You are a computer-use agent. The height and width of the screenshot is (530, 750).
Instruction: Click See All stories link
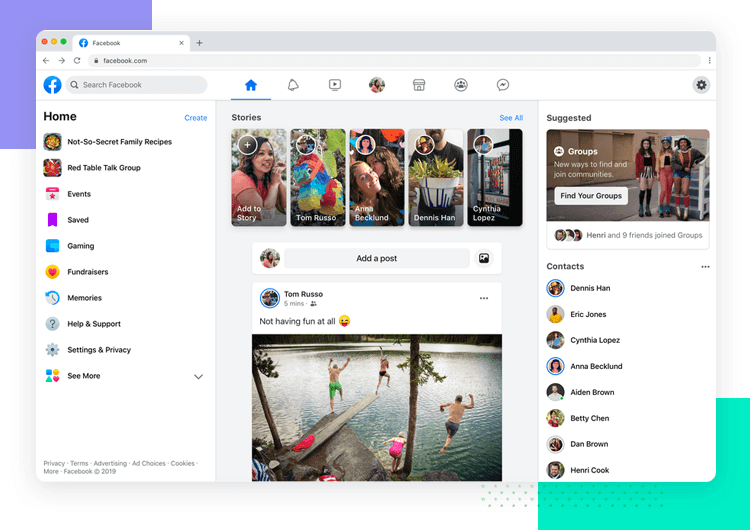pyautogui.click(x=511, y=118)
